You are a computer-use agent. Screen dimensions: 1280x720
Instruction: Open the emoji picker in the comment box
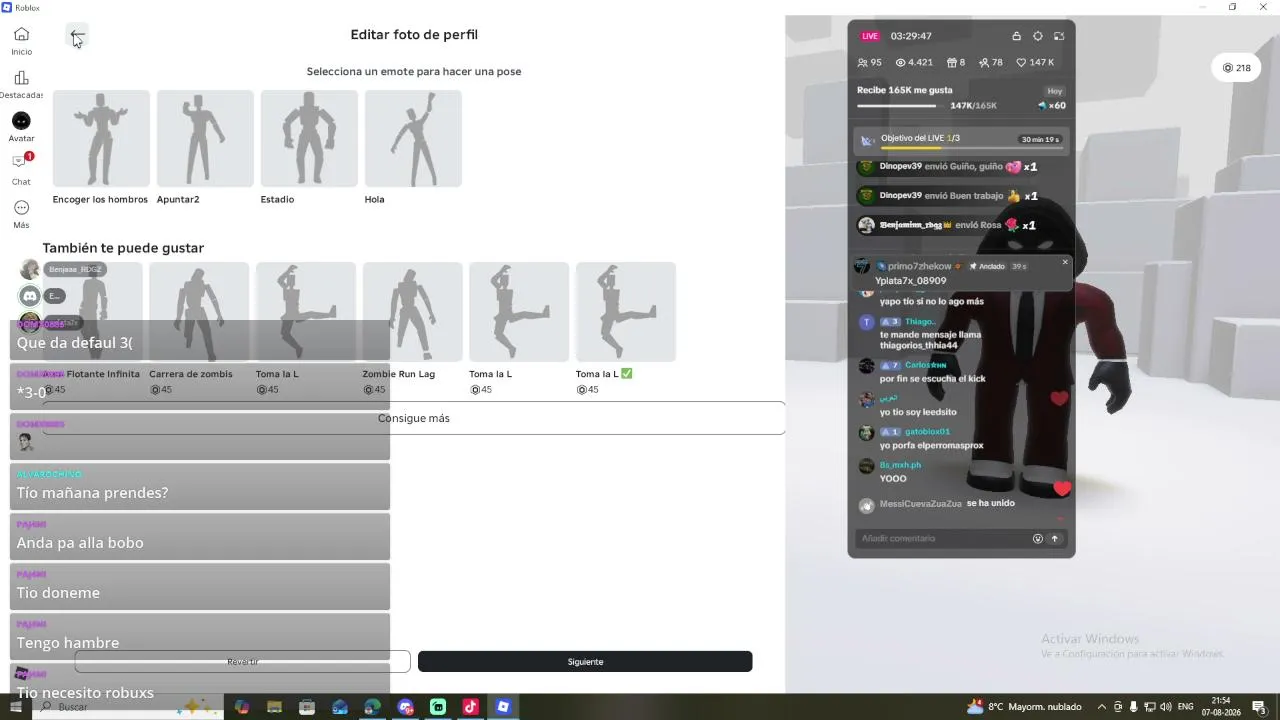point(1038,538)
